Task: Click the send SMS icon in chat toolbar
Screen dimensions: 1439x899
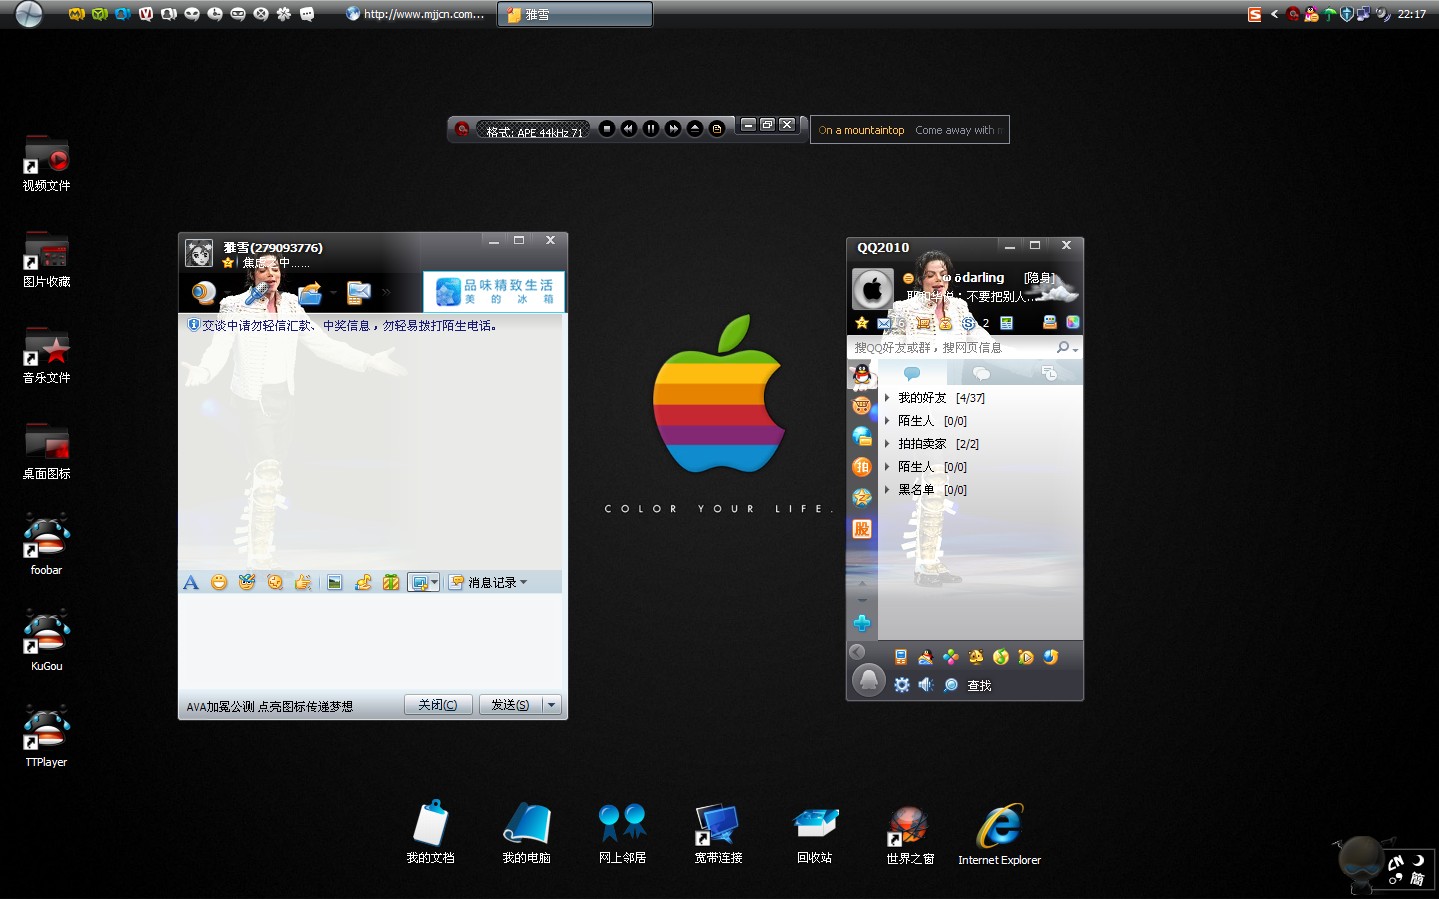Action: coord(358,293)
